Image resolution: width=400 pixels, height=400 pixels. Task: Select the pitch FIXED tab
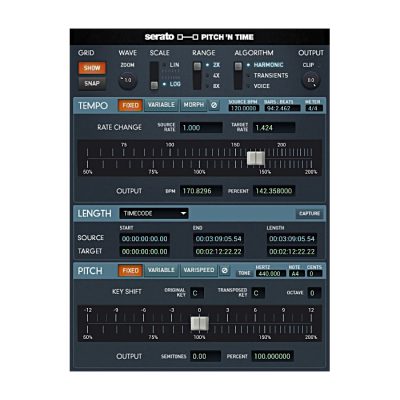130,270
